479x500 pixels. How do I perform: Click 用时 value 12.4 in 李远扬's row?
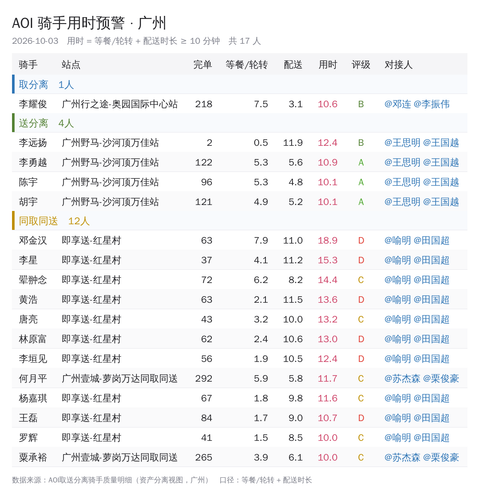click(327, 143)
